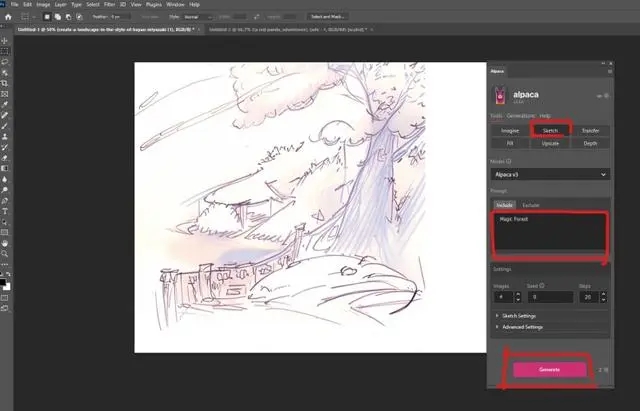Click the Seed input field
Screen dimensions: 640x411
550,297
